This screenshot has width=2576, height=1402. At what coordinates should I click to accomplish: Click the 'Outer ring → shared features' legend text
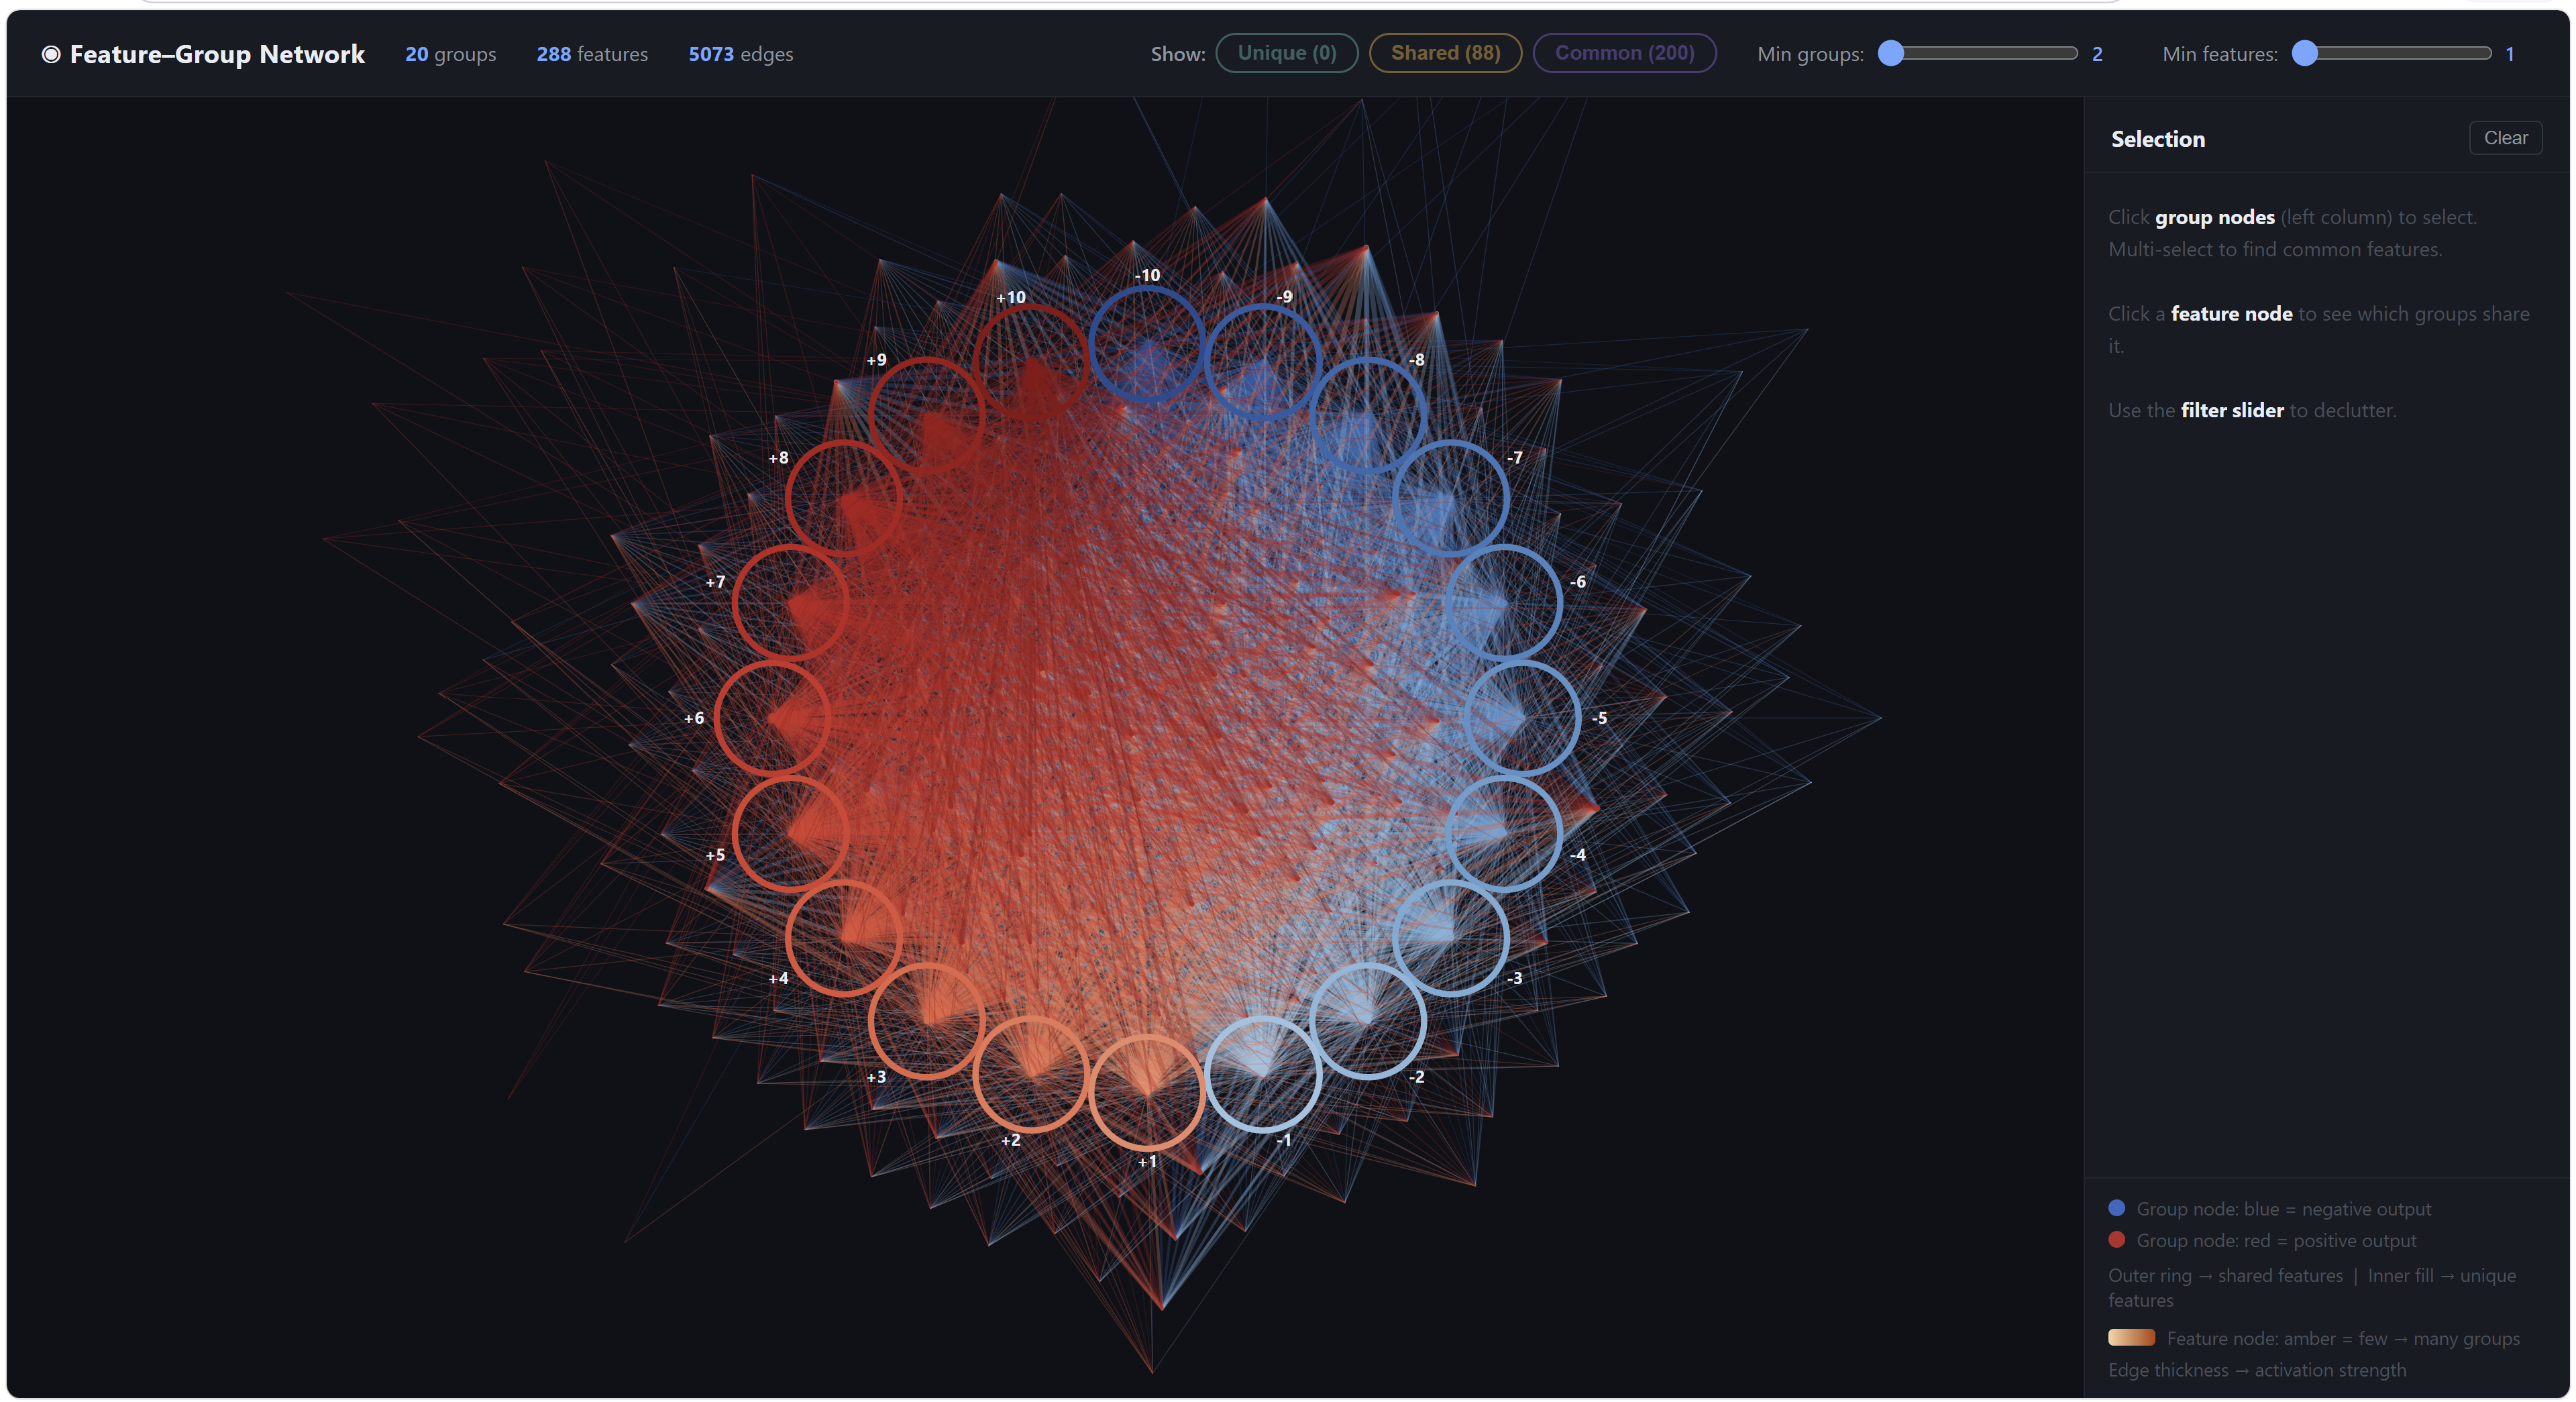(x=2225, y=1276)
